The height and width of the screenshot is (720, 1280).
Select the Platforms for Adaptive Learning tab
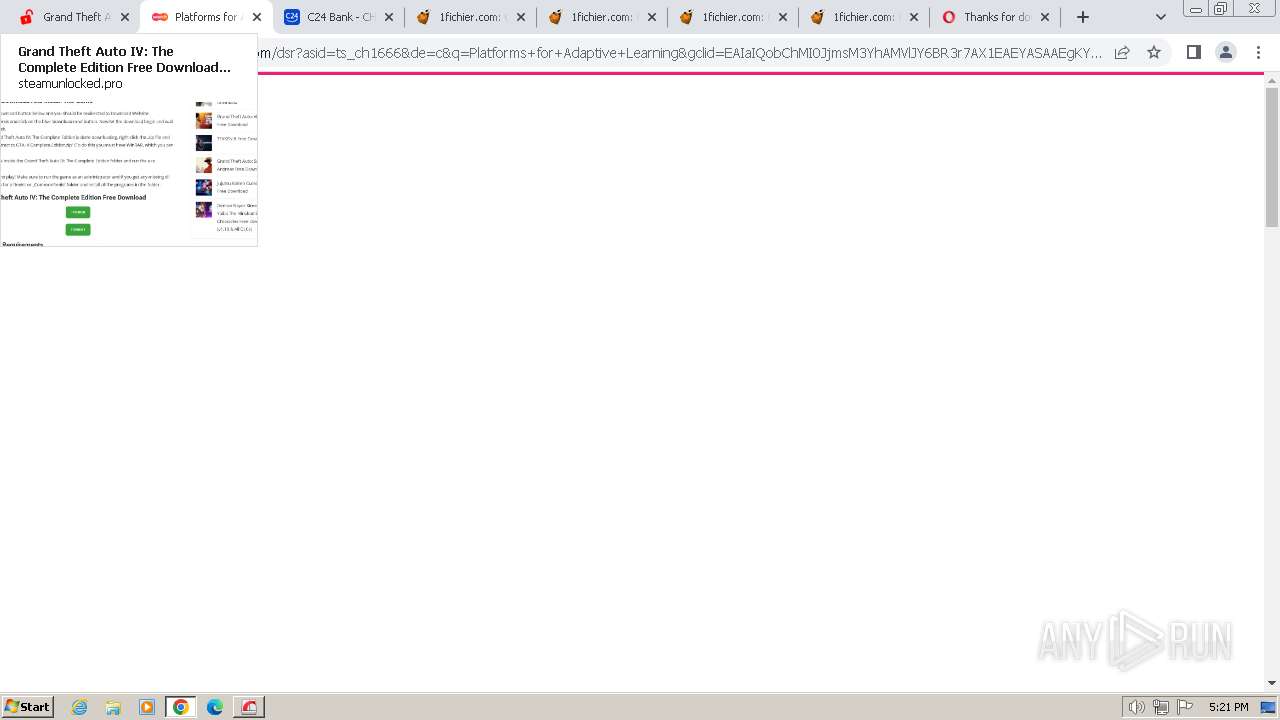[206, 17]
